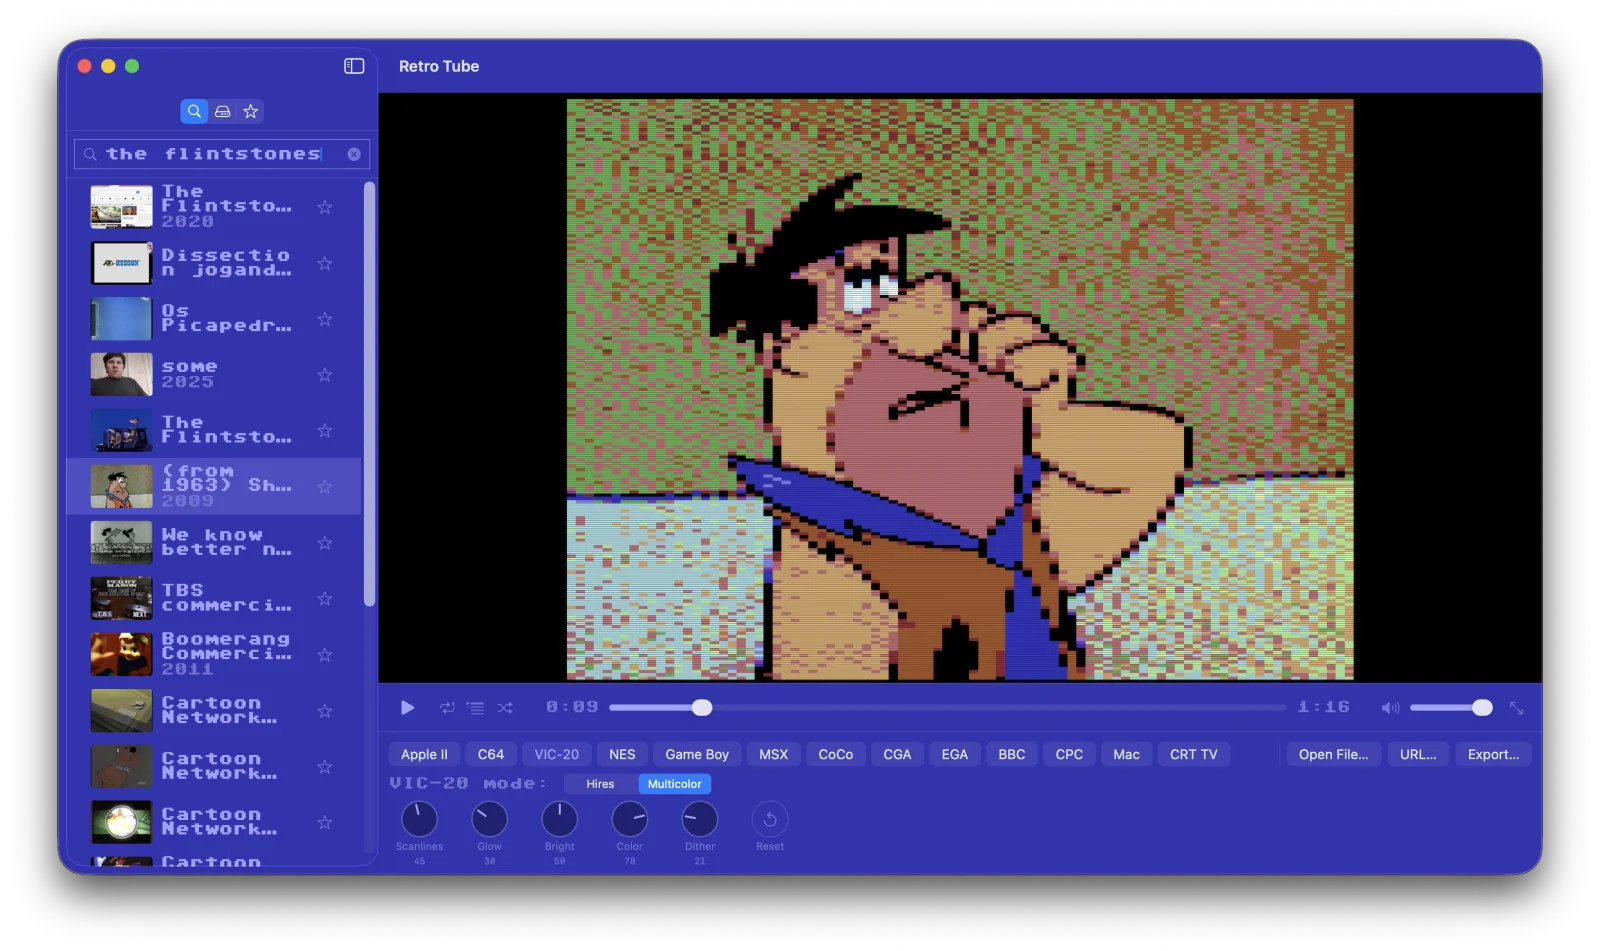Click the Bright knob
Image resolution: width=1600 pixels, height=951 pixels.
point(559,820)
